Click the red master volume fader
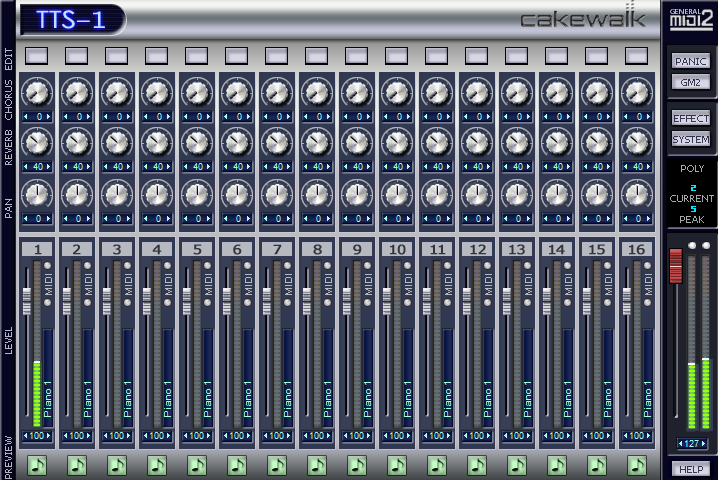Image resolution: width=718 pixels, height=480 pixels. coord(676,266)
